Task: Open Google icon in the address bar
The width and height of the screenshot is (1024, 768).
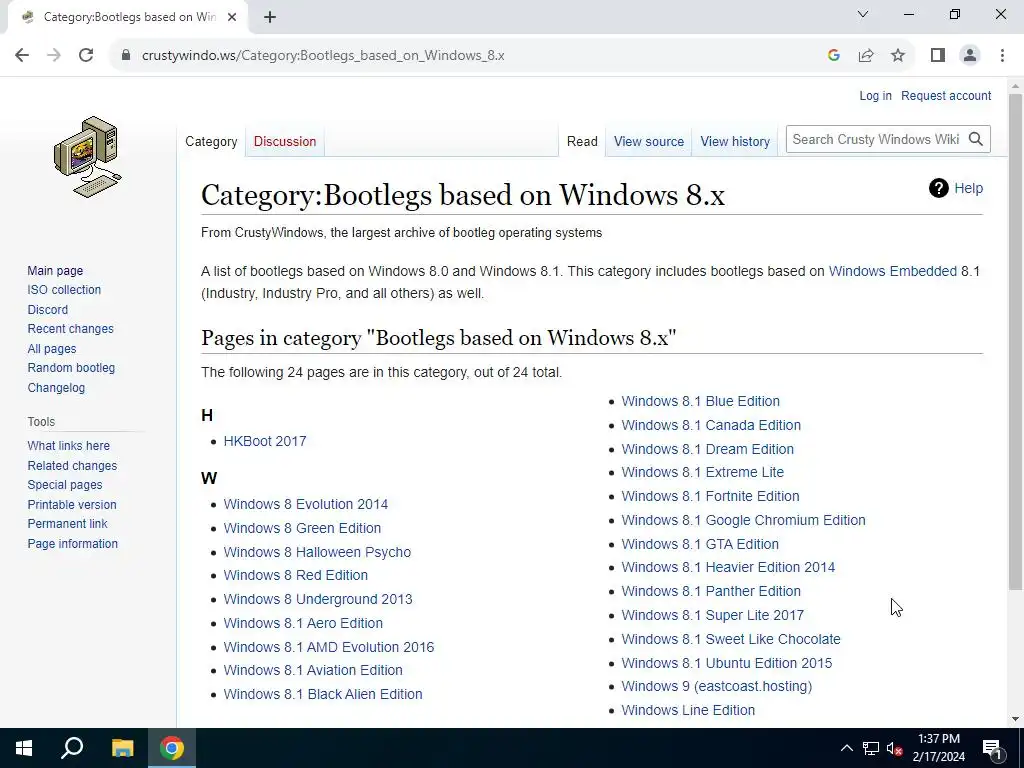Action: click(833, 56)
